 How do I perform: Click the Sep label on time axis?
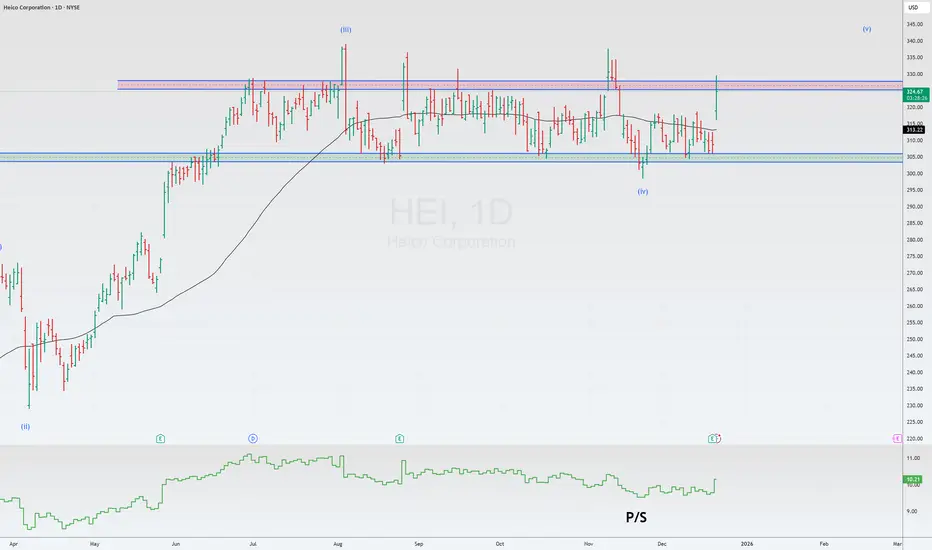coord(418,544)
